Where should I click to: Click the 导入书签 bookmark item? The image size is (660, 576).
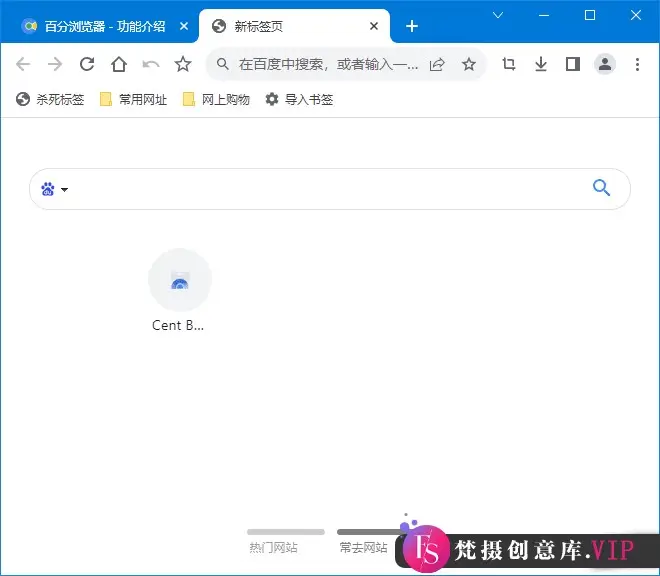pyautogui.click(x=299, y=99)
